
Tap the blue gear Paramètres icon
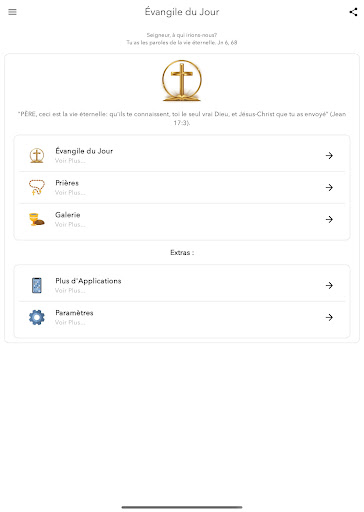pos(37,317)
